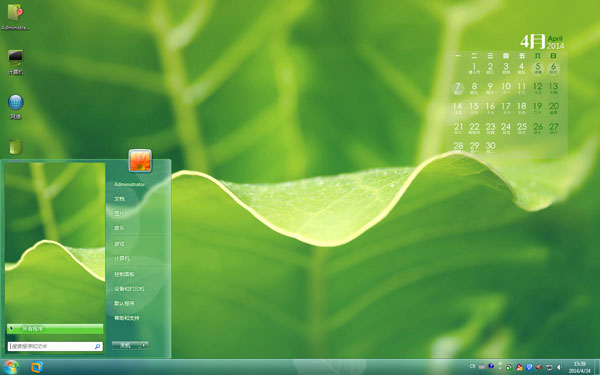Image resolution: width=600 pixels, height=375 pixels.
Task: Select date 27 on the calendar
Action: pyautogui.click(x=554, y=128)
